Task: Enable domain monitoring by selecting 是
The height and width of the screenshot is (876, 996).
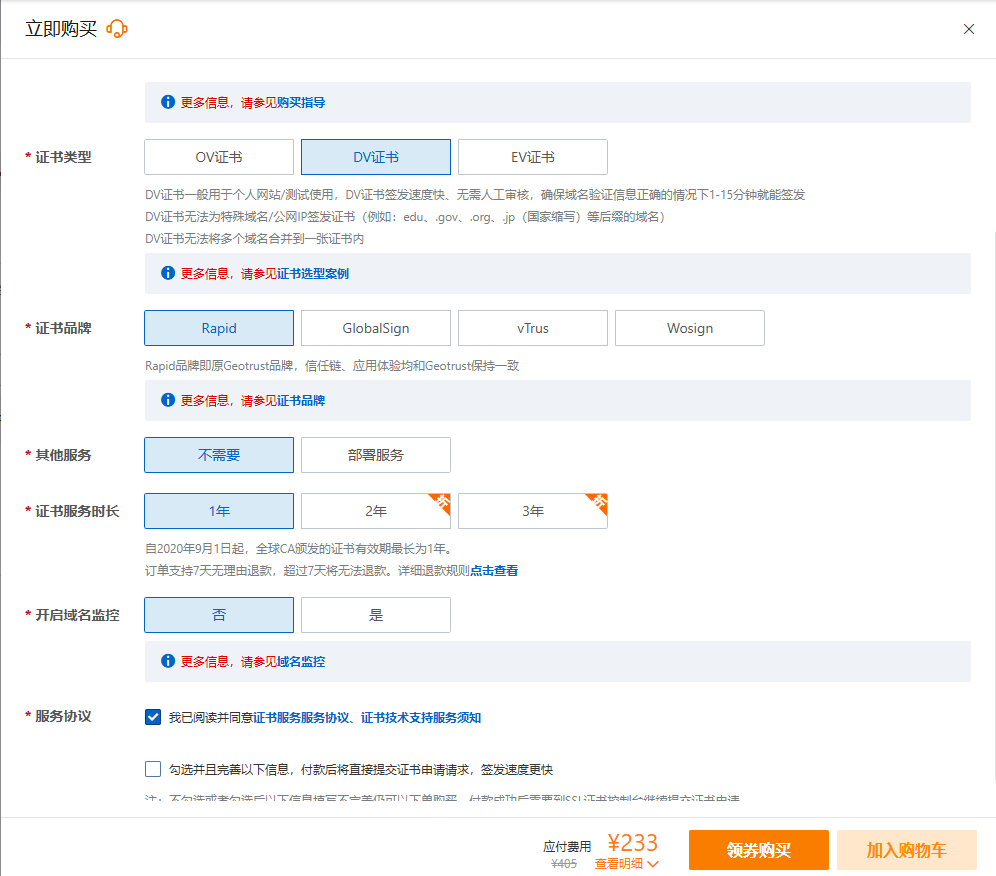Action: tap(376, 615)
